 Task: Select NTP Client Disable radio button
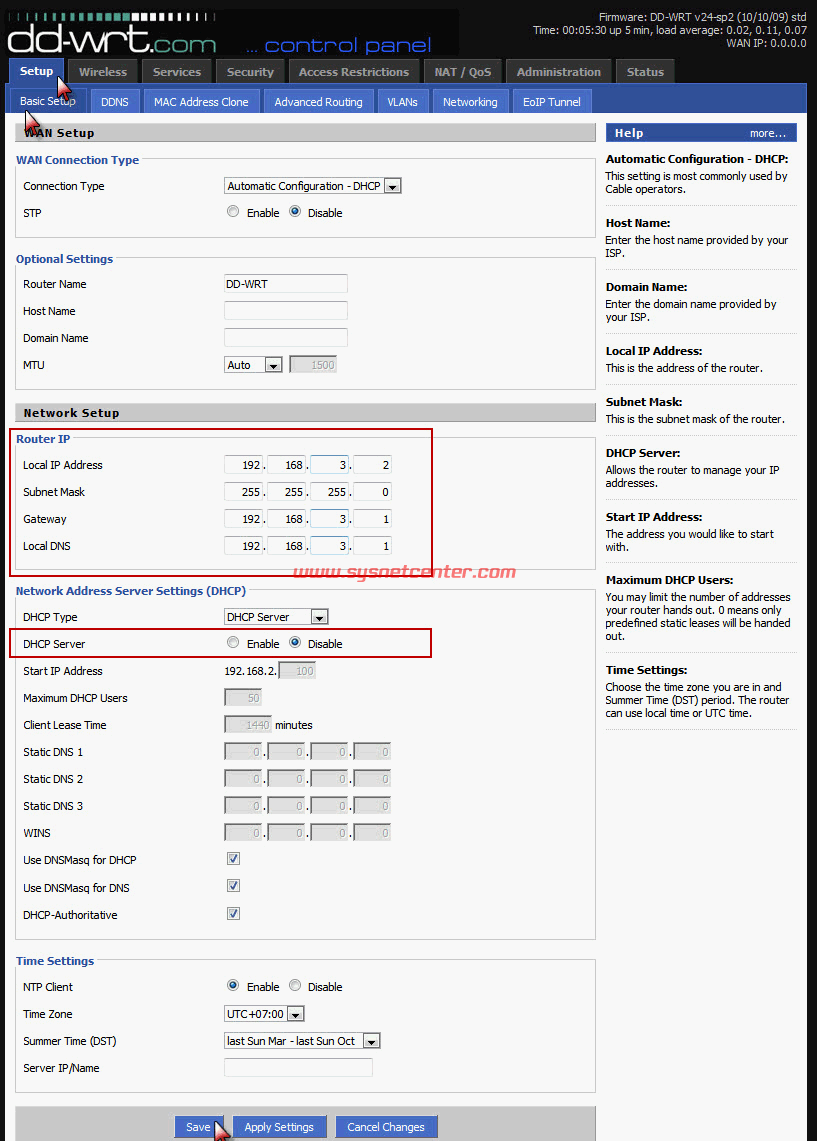point(295,985)
